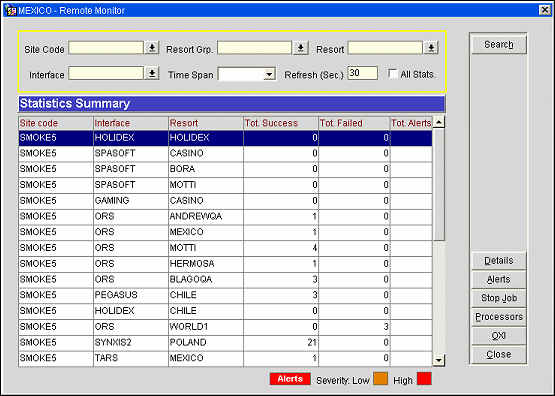Select the BLAGOQA resort cell
The image size is (555, 396).
(206, 279)
